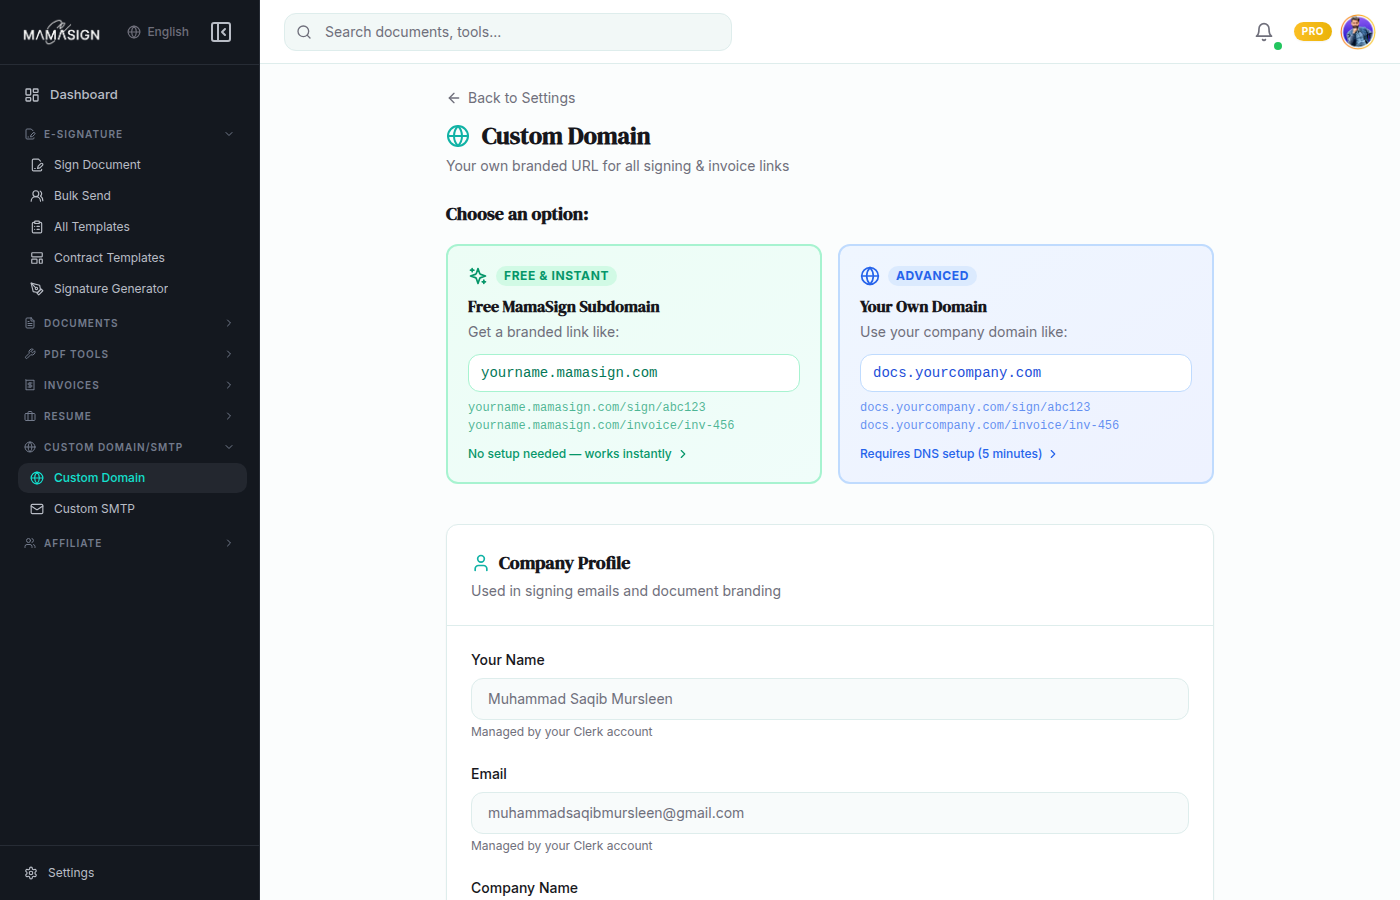
Task: Click the Custom Domain heading globe icon
Action: (458, 136)
